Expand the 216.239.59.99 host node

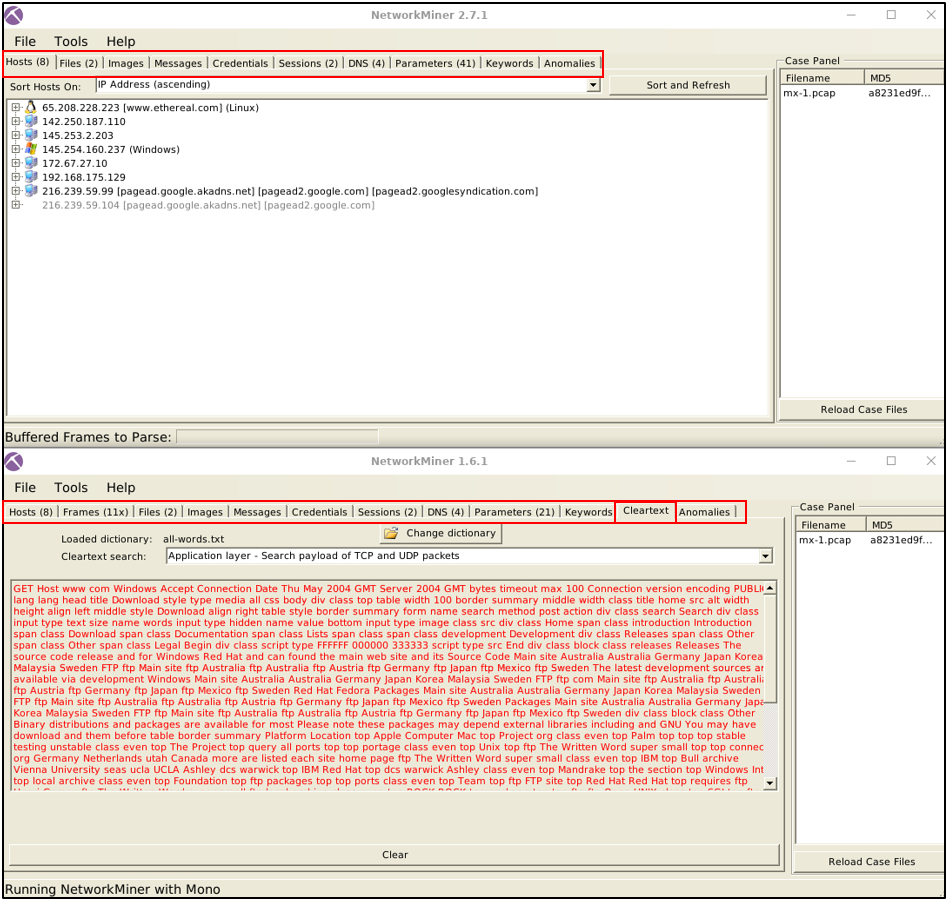tap(16, 190)
